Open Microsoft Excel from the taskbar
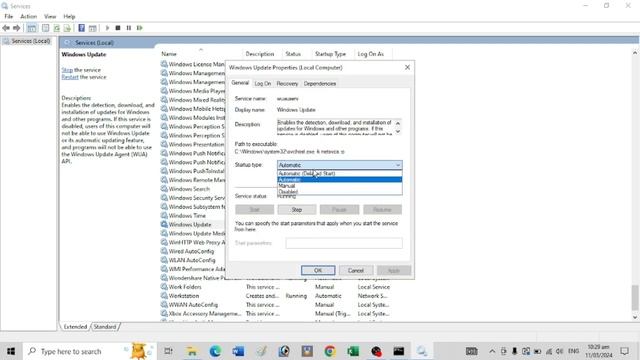Viewport: 640px width, 360px height. (353, 351)
